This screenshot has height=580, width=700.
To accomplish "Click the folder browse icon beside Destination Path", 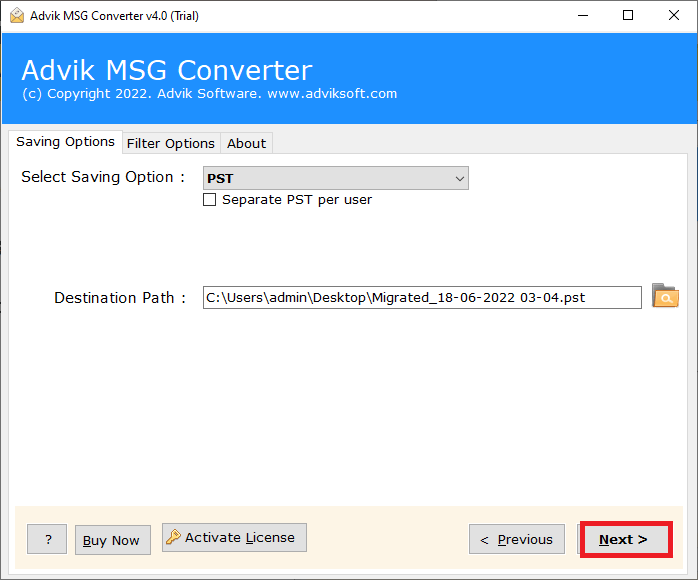I will pyautogui.click(x=665, y=296).
